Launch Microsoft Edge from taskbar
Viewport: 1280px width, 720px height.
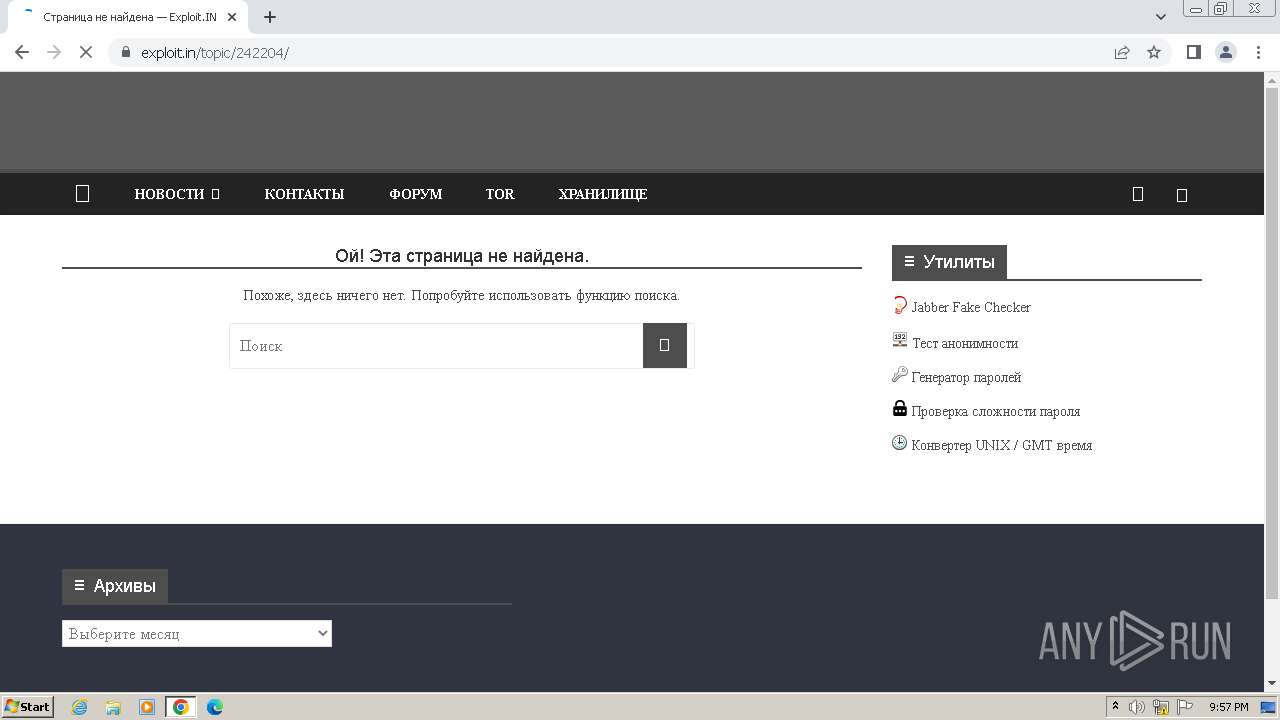point(215,707)
